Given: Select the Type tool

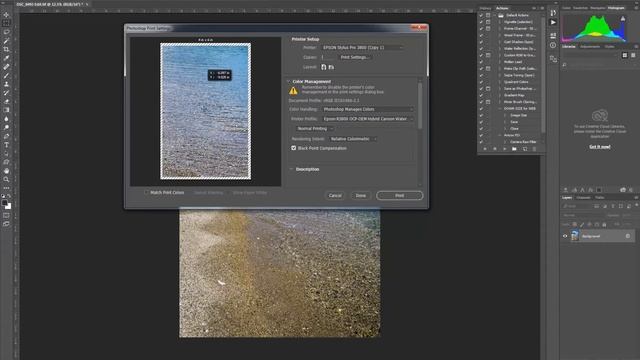Looking at the screenshot, I should click(6, 145).
